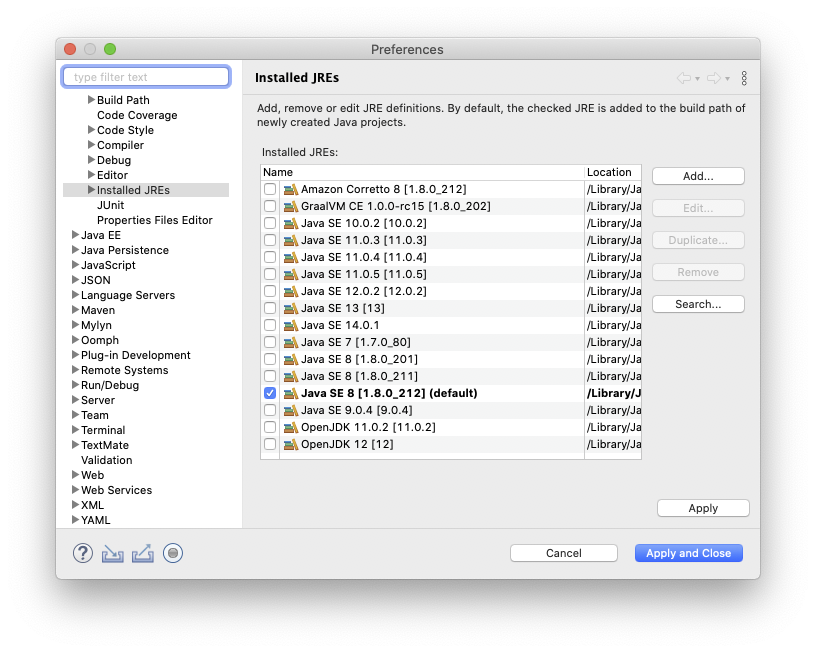Select JUnit preference page

coord(110,205)
